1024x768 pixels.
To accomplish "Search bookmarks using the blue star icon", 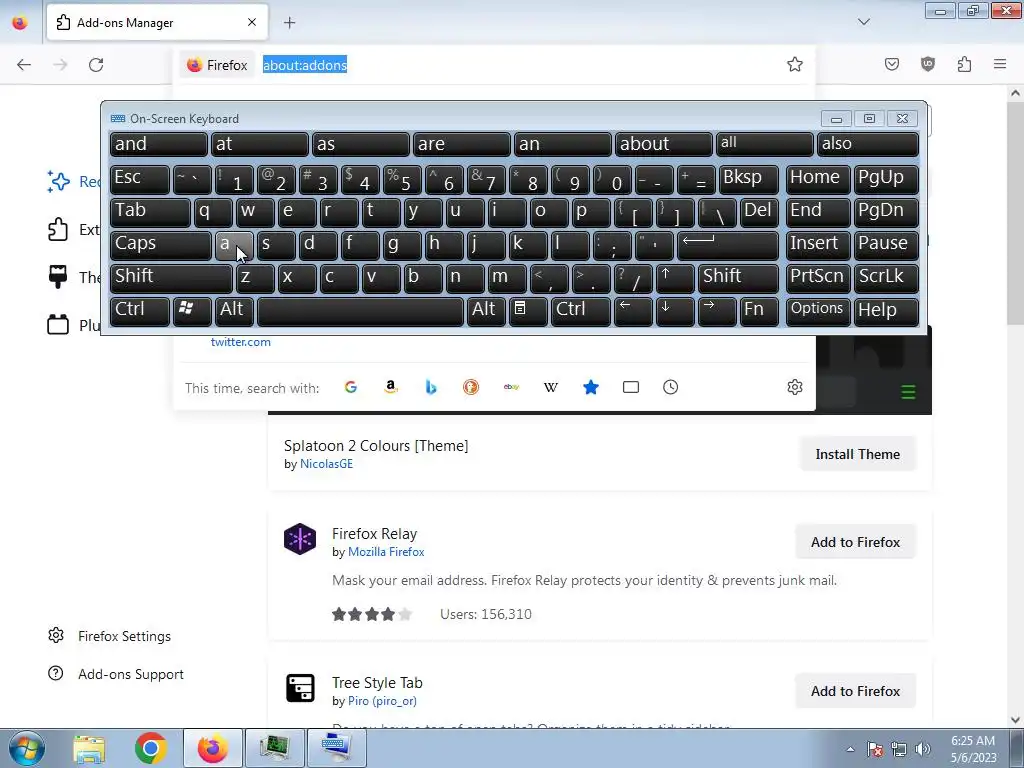I will [x=591, y=387].
